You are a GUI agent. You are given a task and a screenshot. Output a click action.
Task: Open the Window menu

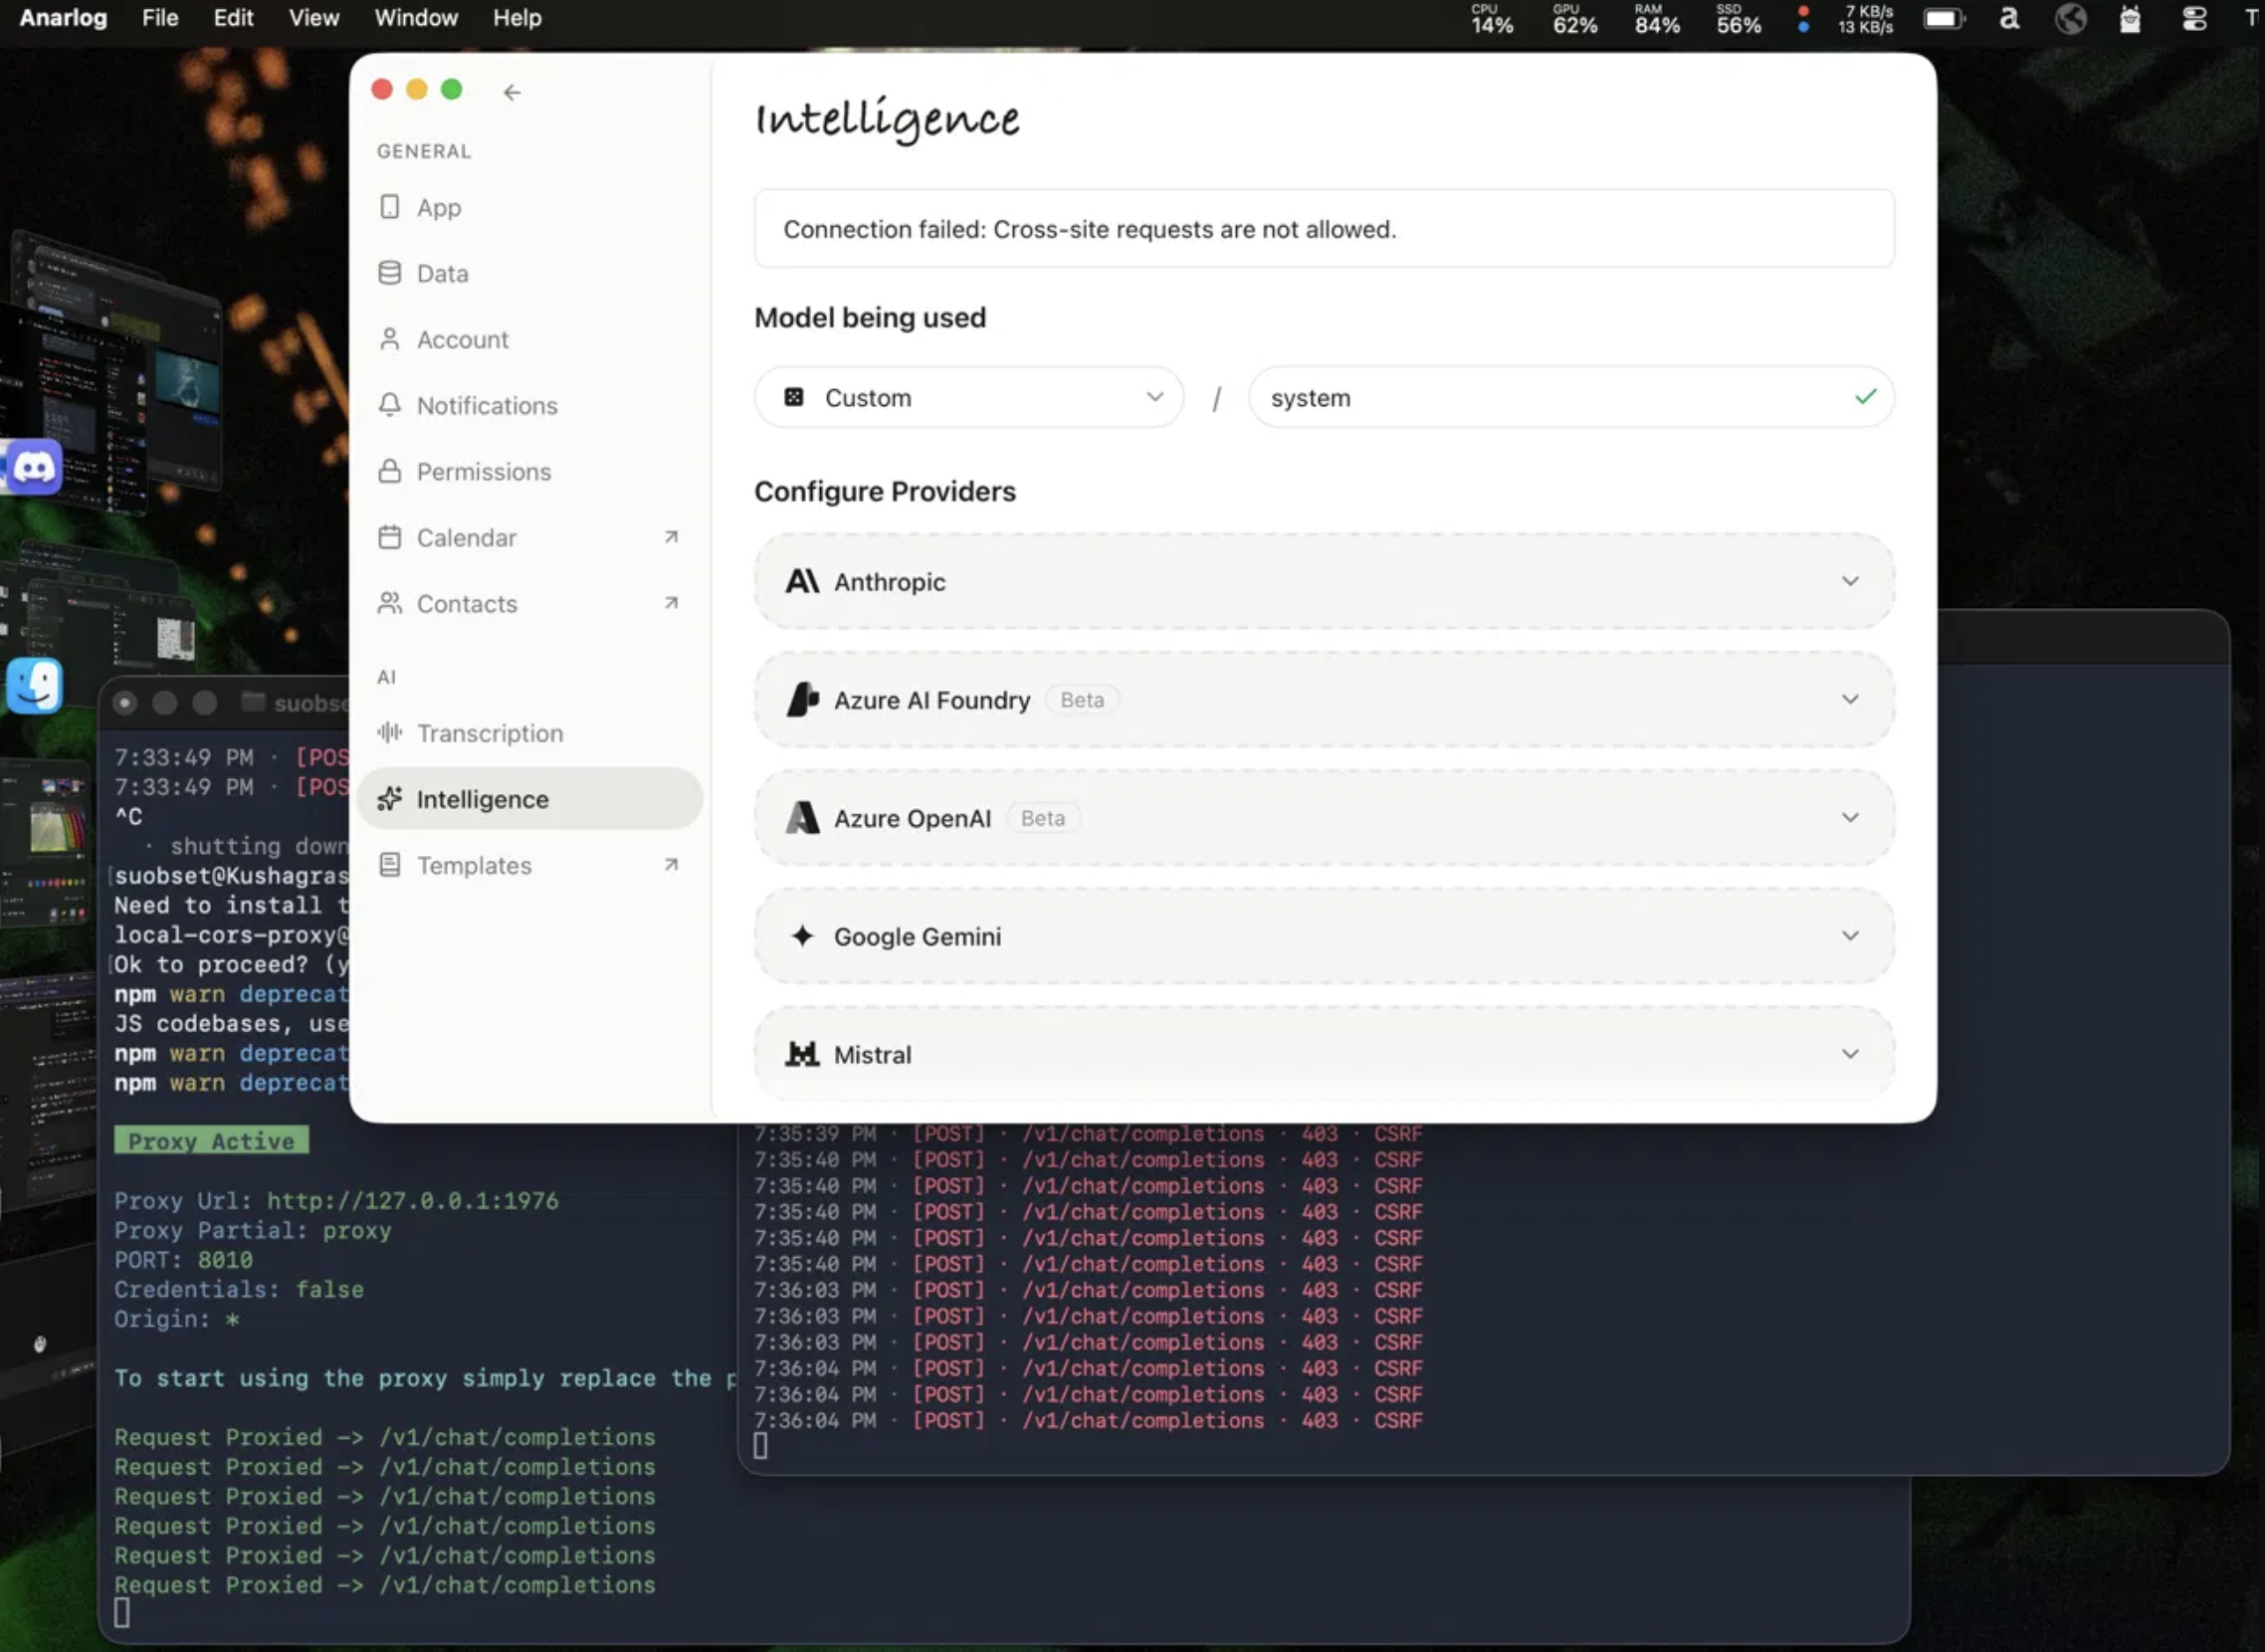coord(416,18)
